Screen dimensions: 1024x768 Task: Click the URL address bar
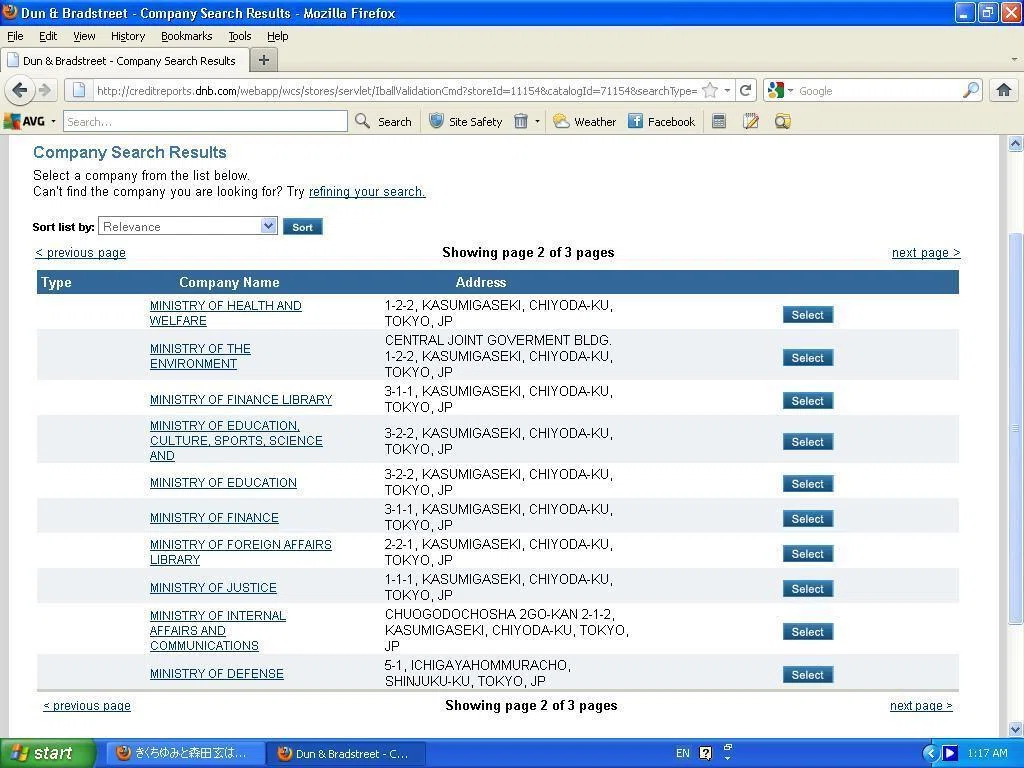click(x=396, y=91)
